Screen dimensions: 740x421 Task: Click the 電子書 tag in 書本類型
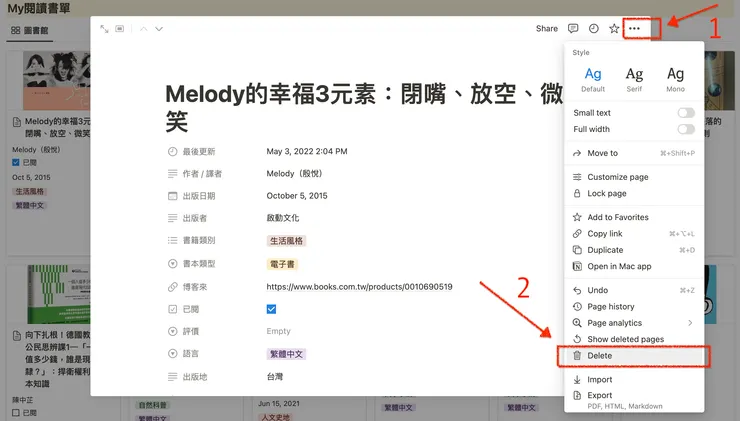tap(282, 264)
